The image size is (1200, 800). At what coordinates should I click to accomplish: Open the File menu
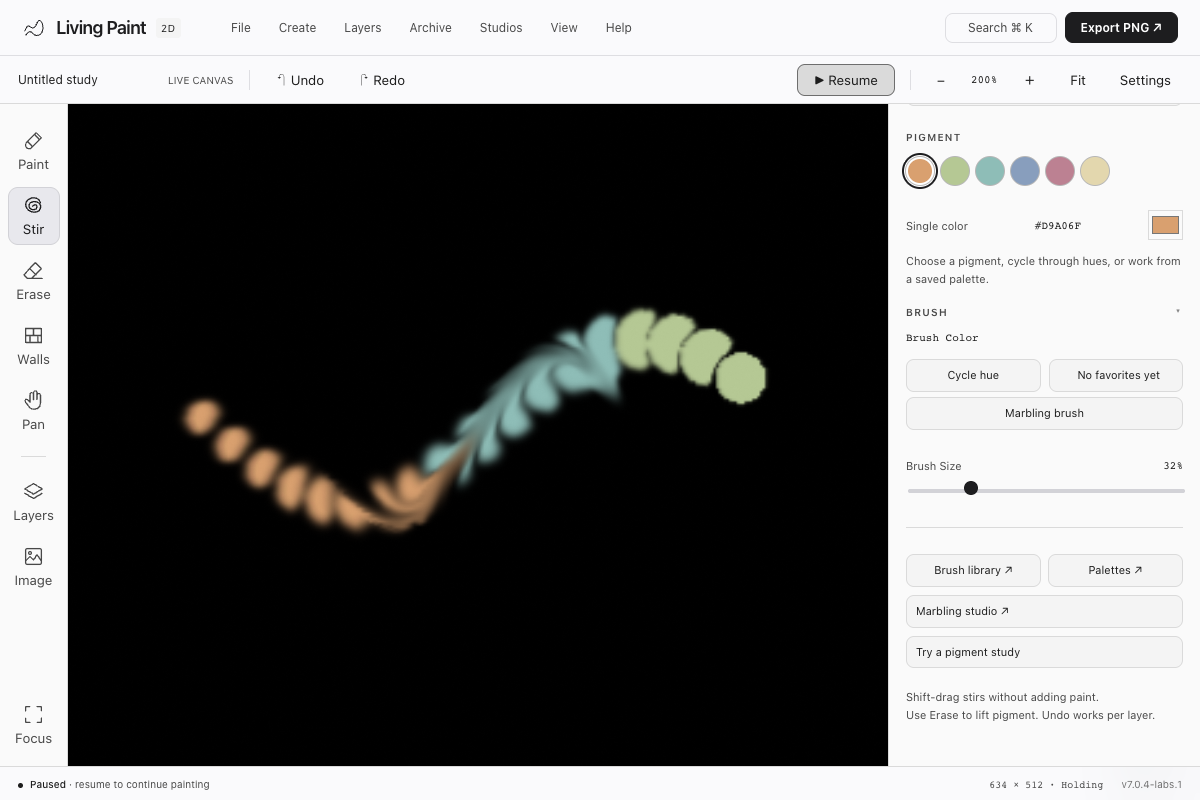point(241,28)
